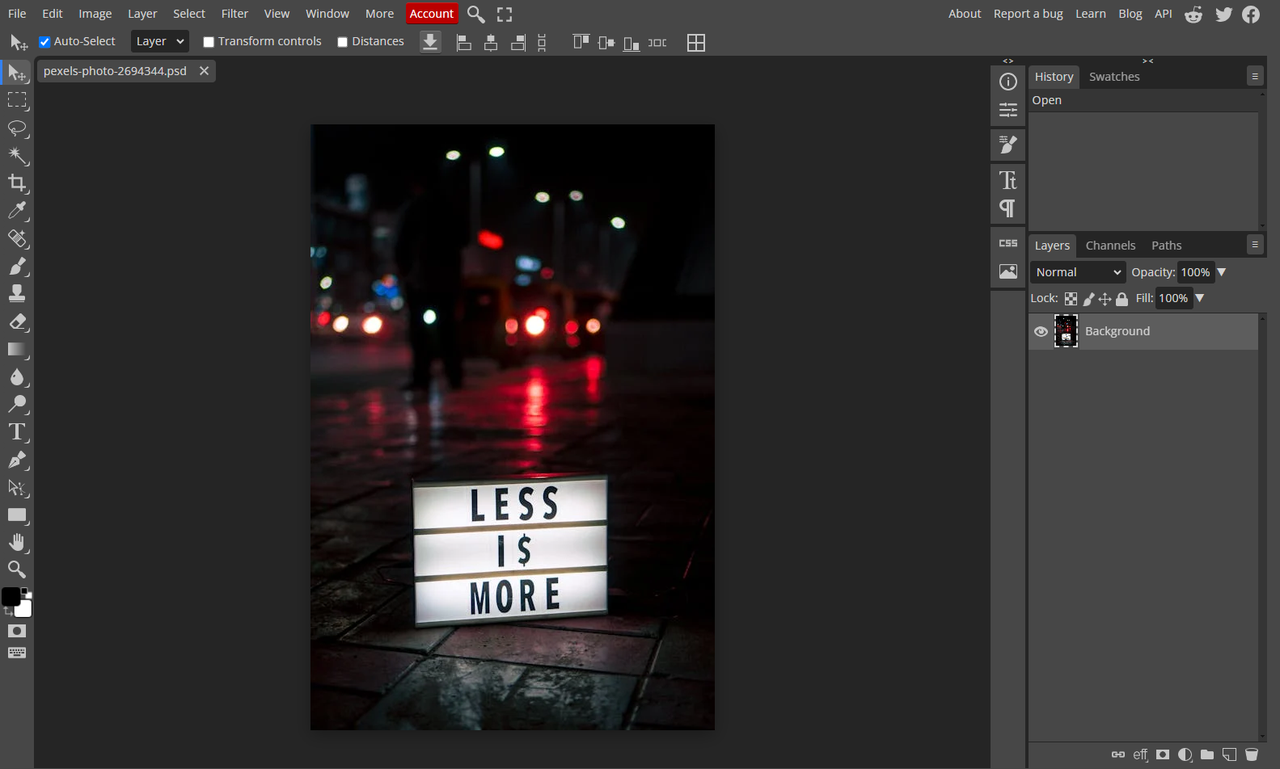Open the Filter menu
Image resolution: width=1280 pixels, height=769 pixels.
click(234, 13)
